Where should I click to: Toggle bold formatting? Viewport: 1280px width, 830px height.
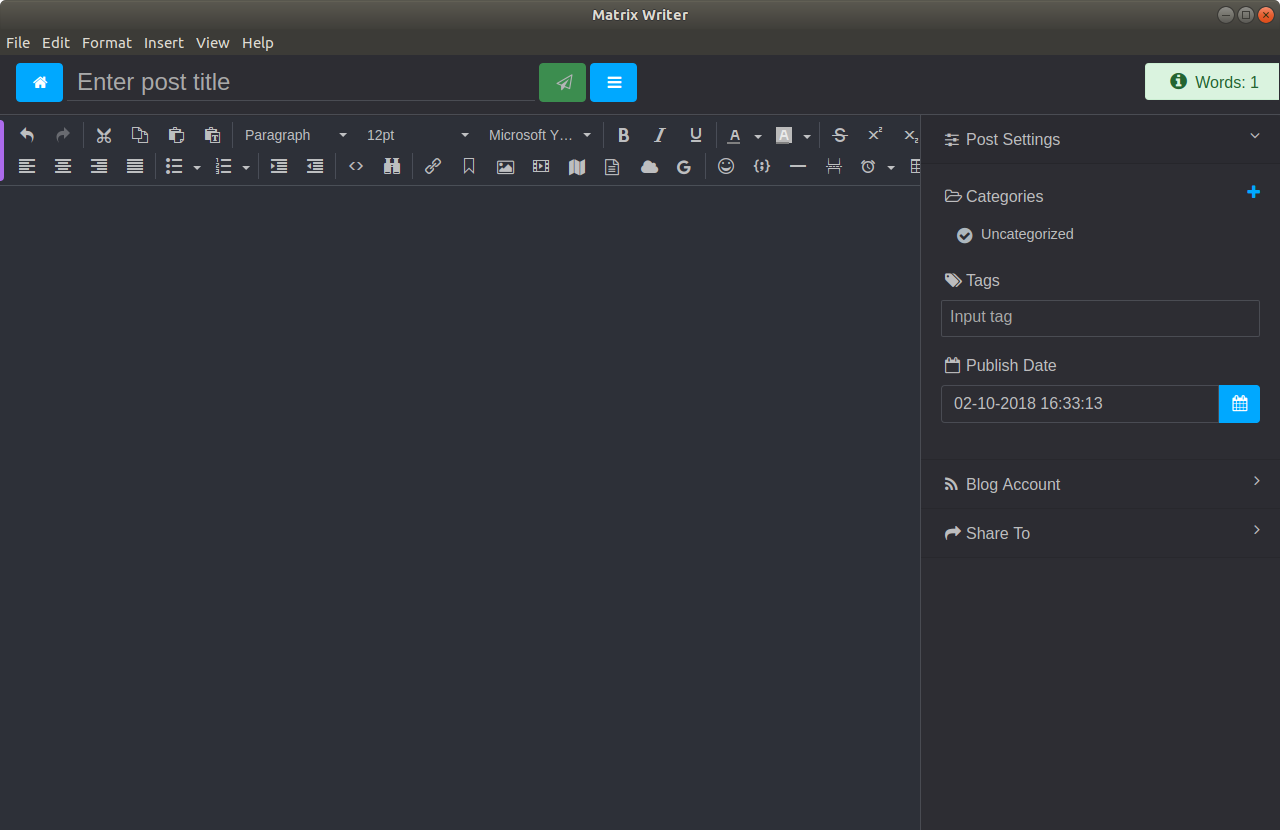(x=624, y=135)
